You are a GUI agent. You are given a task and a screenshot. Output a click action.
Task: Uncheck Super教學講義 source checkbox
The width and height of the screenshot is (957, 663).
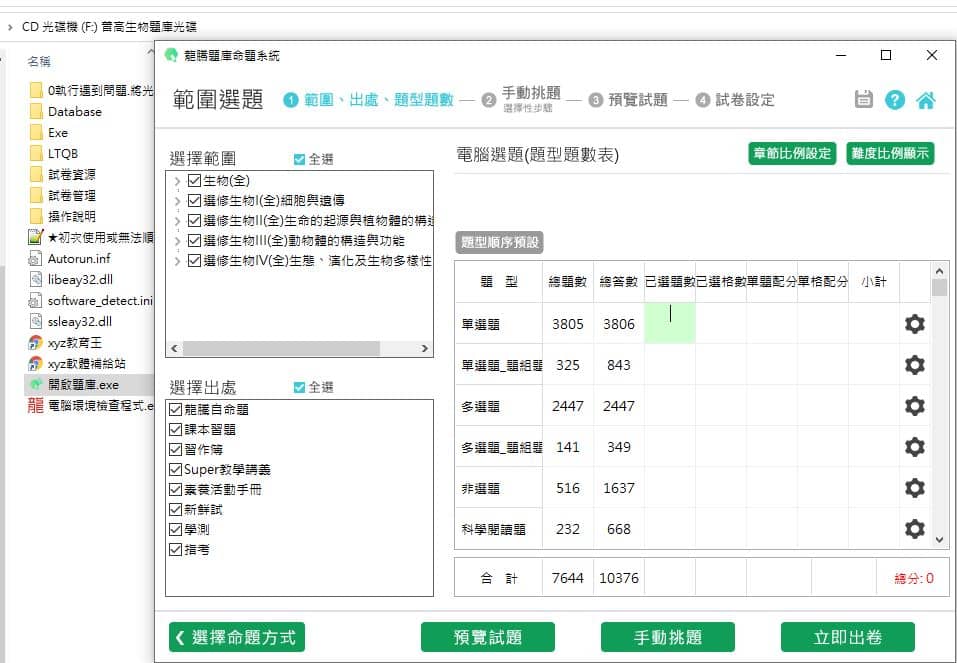click(x=176, y=469)
